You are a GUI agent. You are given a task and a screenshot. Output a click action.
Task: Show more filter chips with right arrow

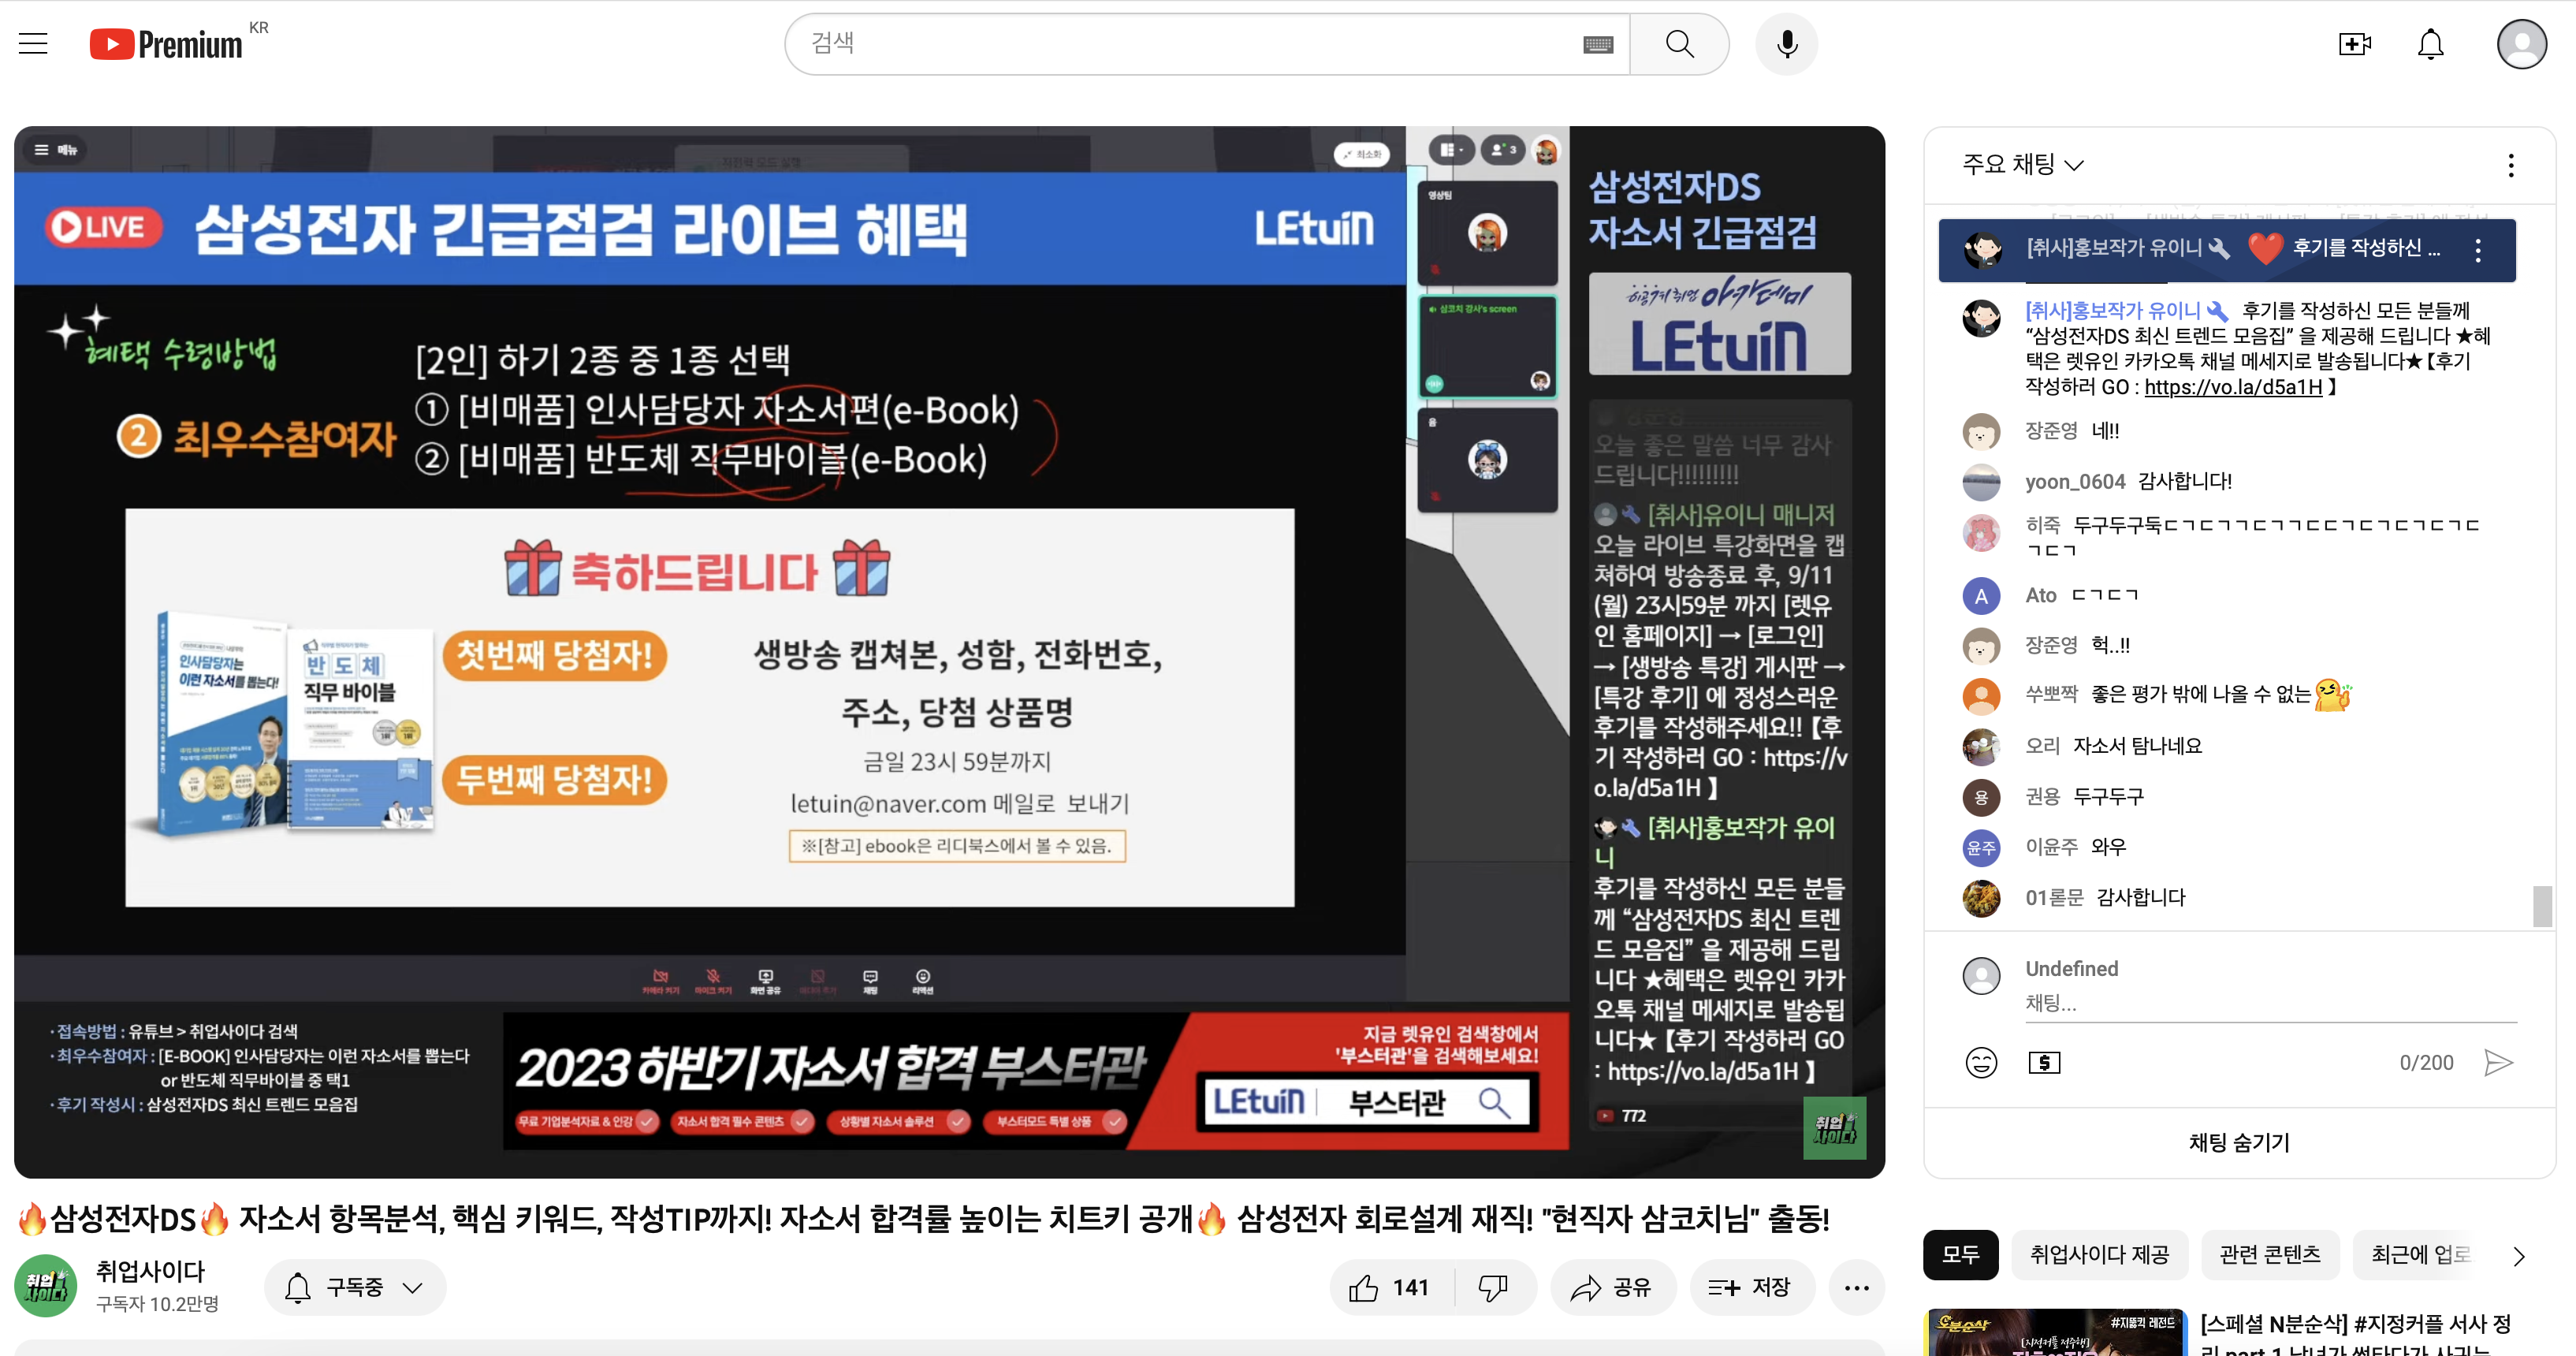click(x=2518, y=1256)
